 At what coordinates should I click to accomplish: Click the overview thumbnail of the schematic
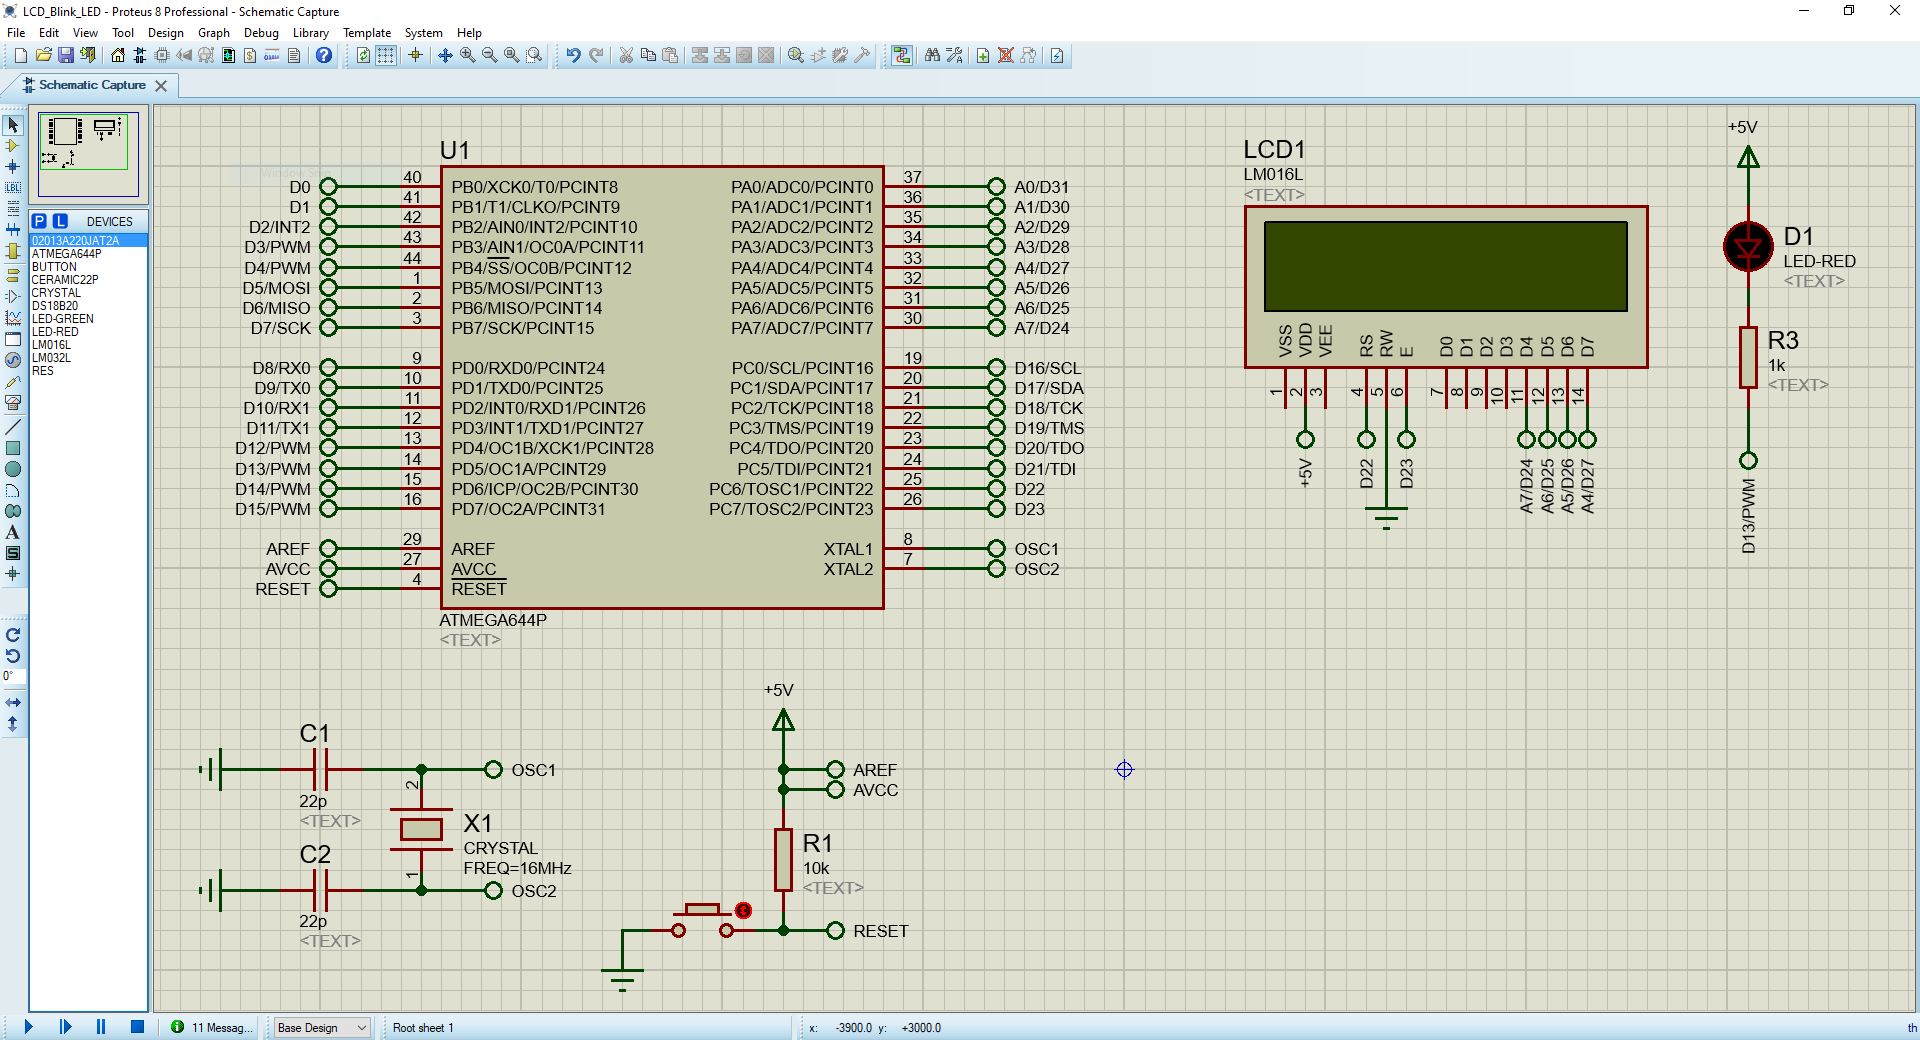pyautogui.click(x=88, y=154)
